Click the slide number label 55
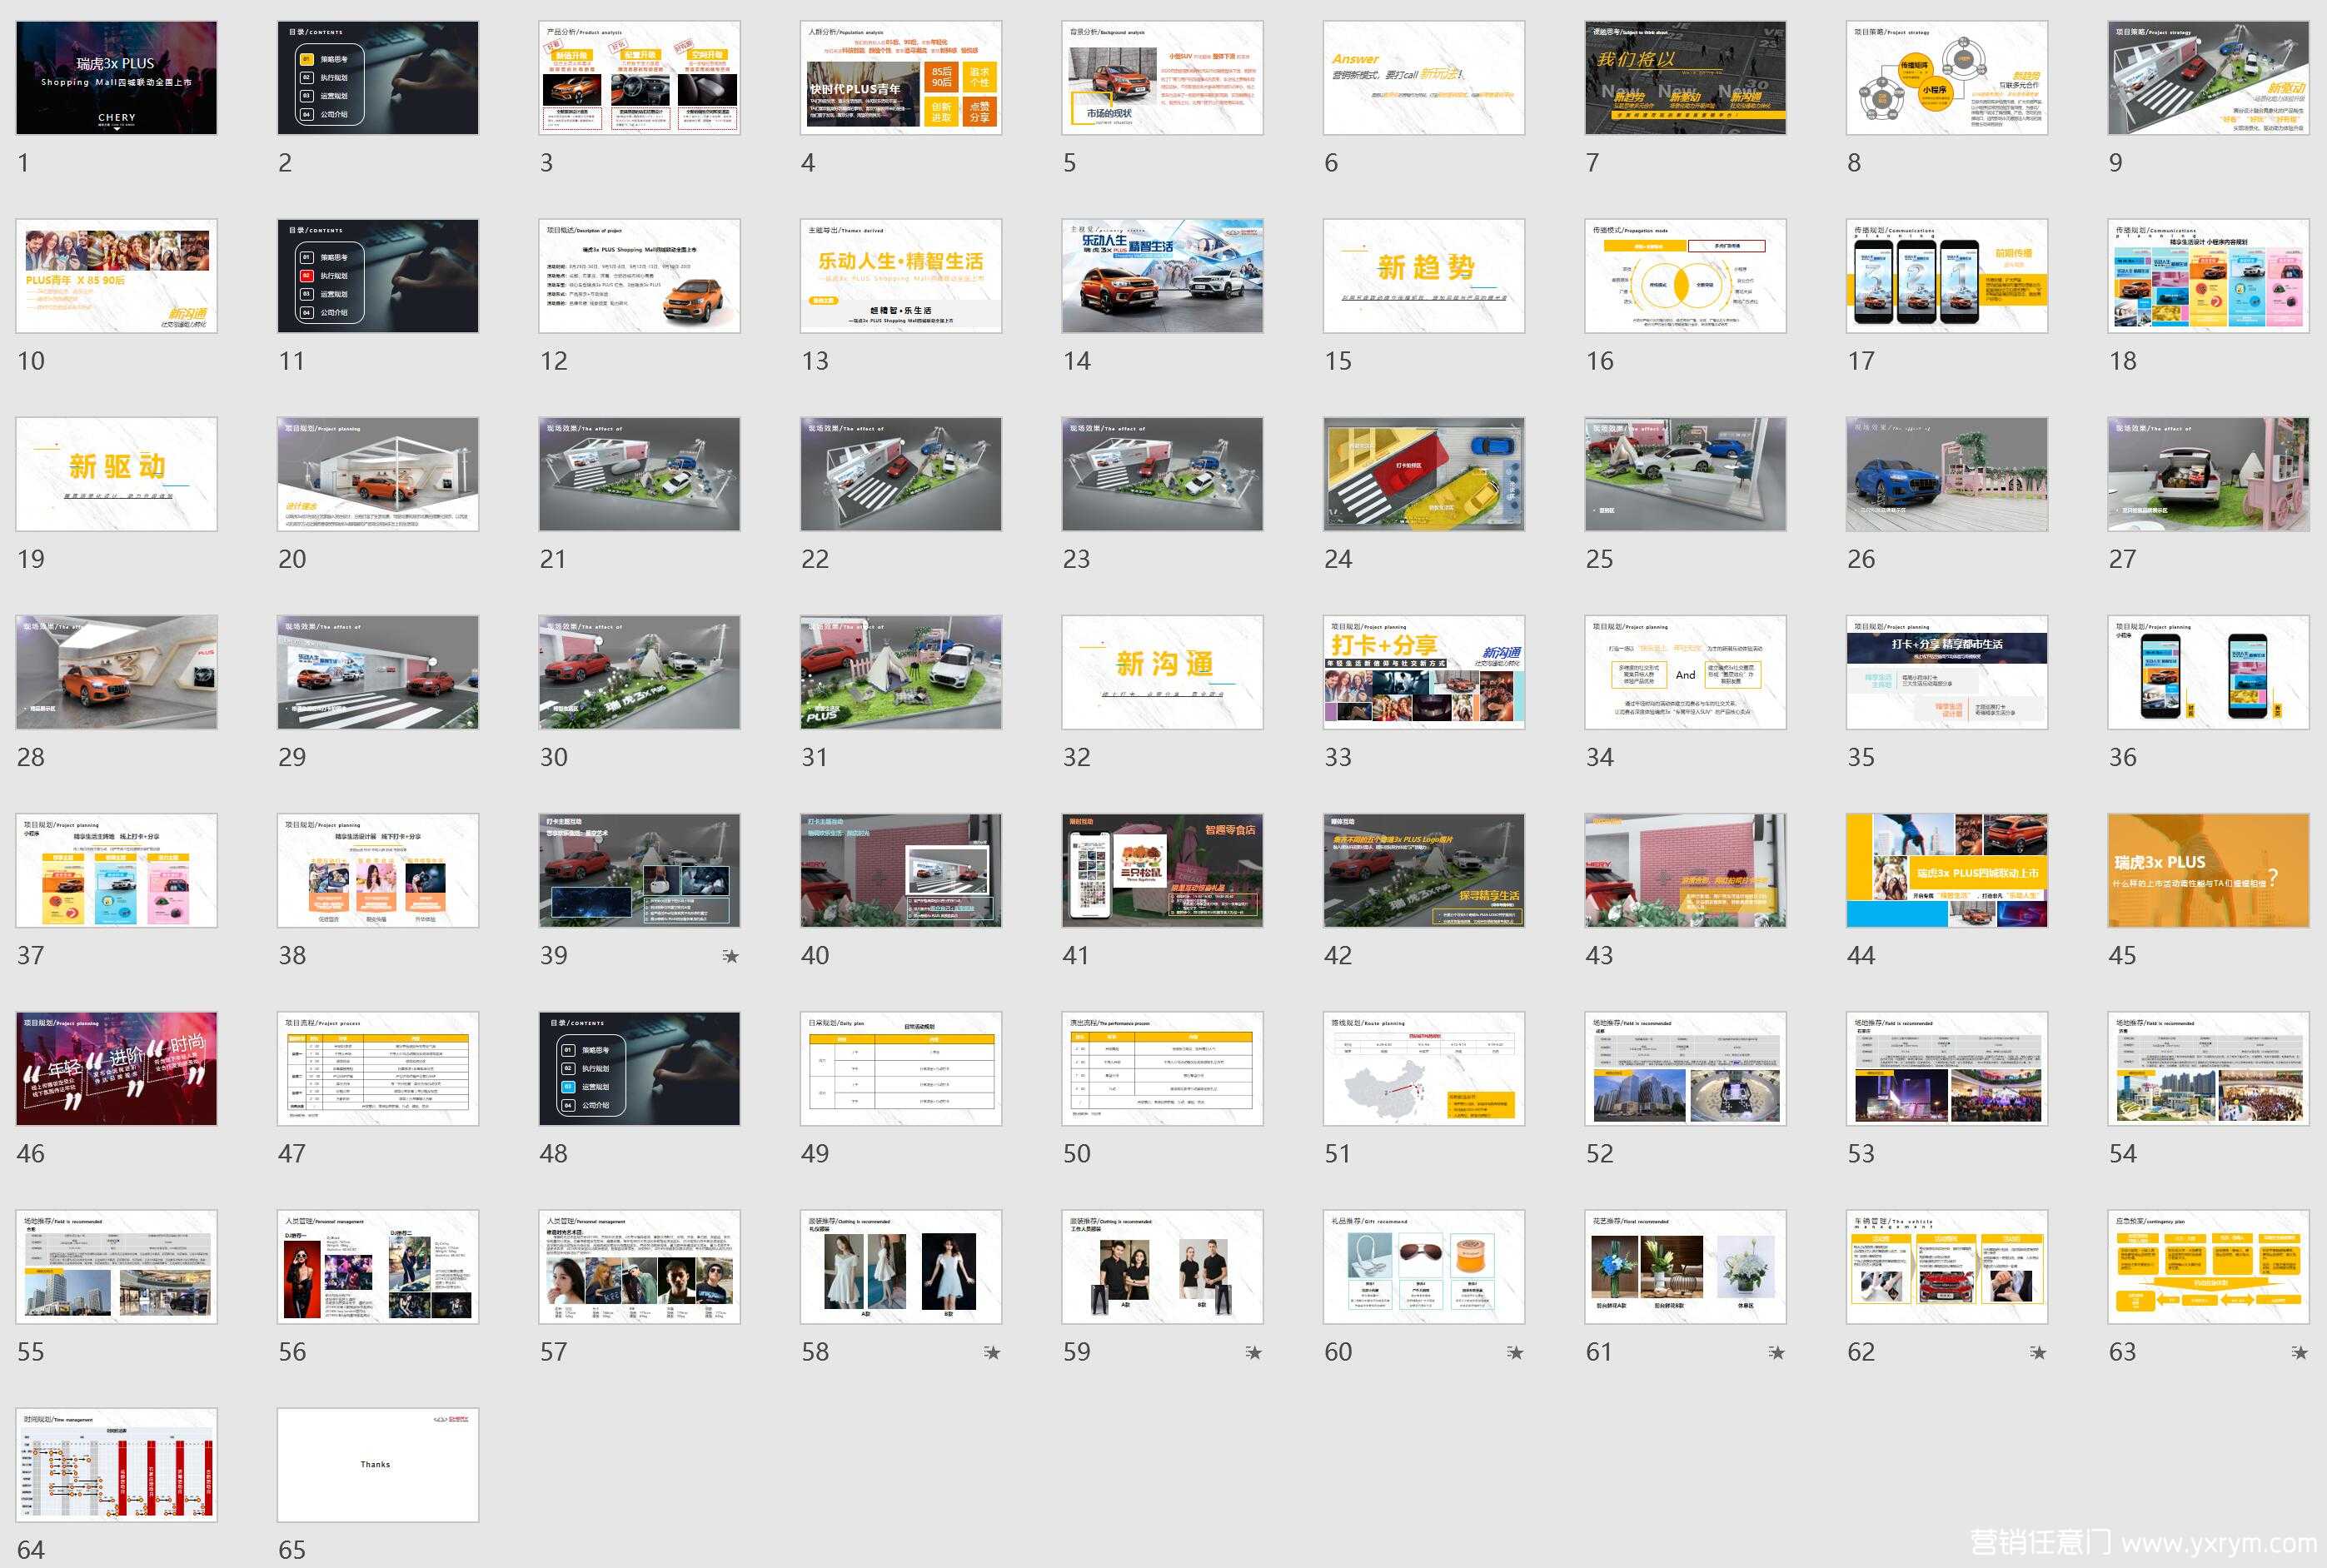Screen dimensions: 2327x1568 coord(30,1351)
